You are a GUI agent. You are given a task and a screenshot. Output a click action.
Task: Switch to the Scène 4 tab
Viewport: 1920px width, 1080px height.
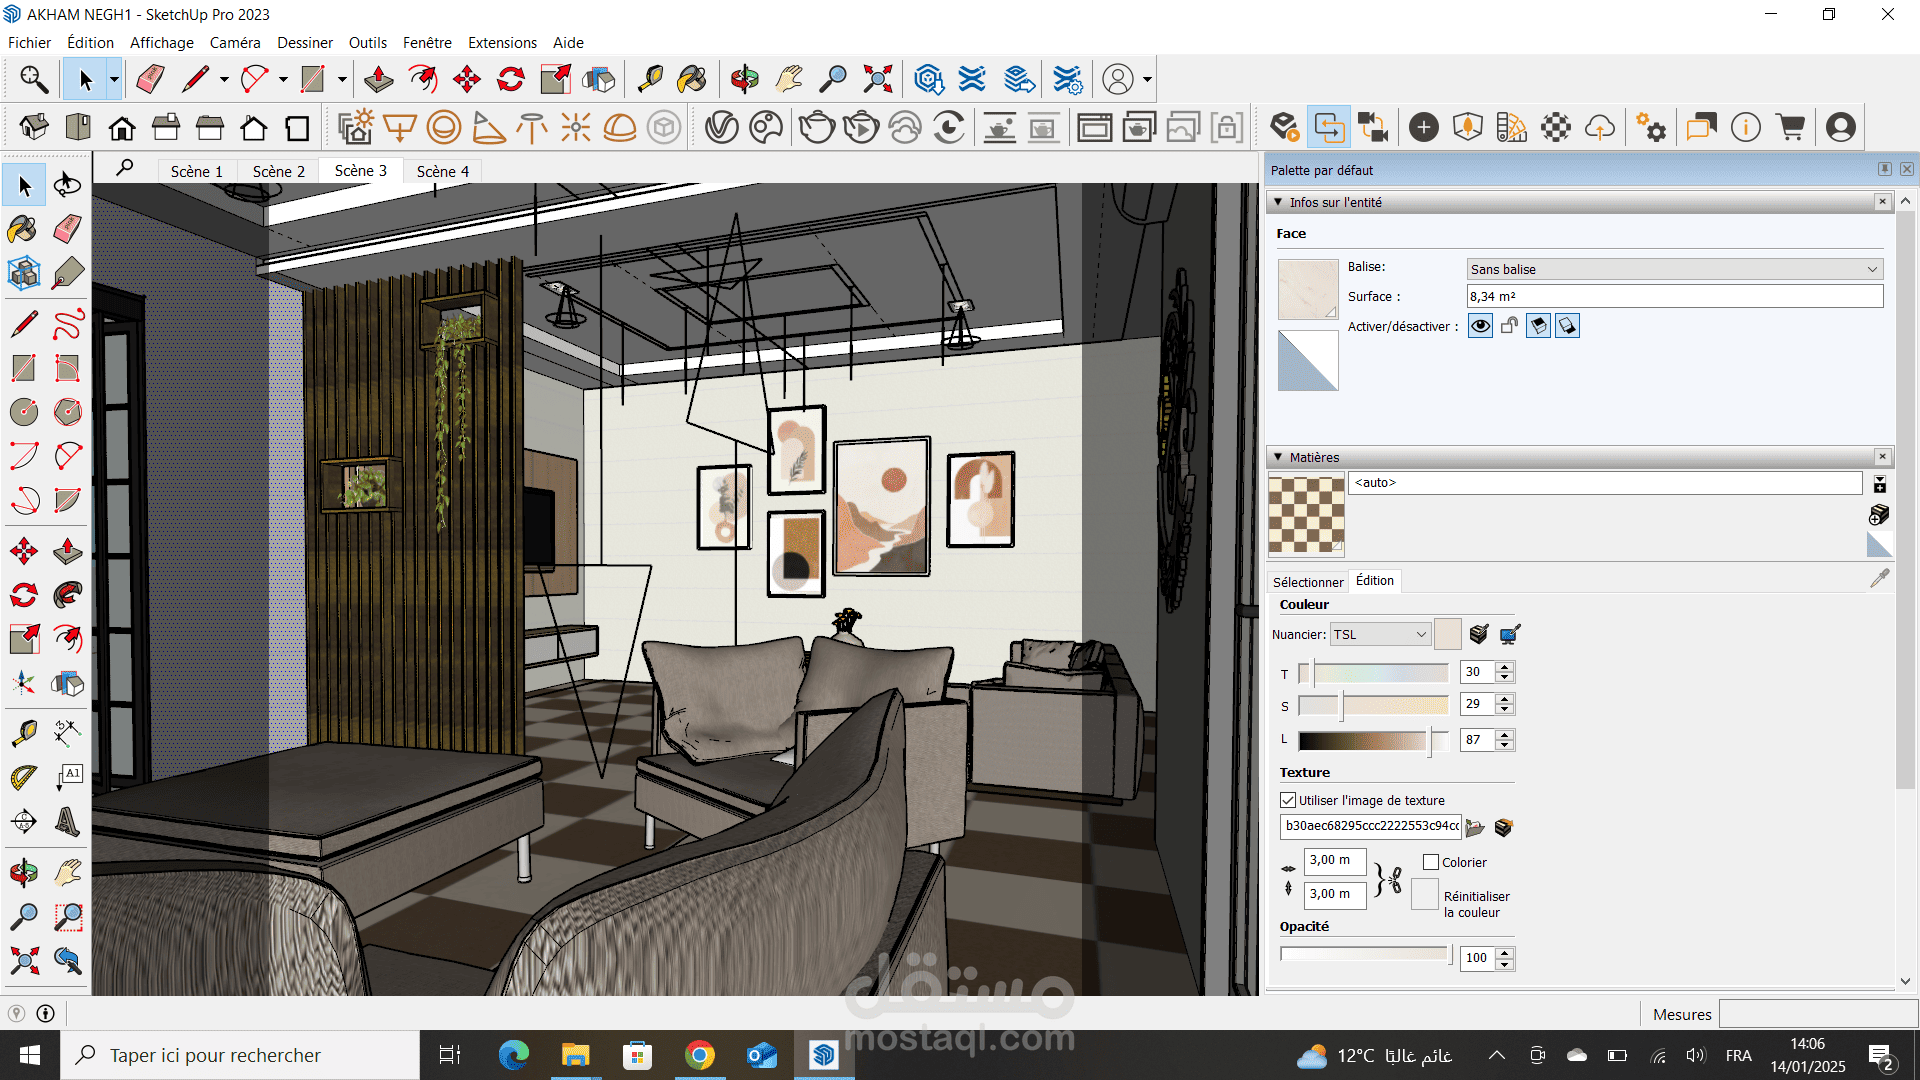click(442, 171)
